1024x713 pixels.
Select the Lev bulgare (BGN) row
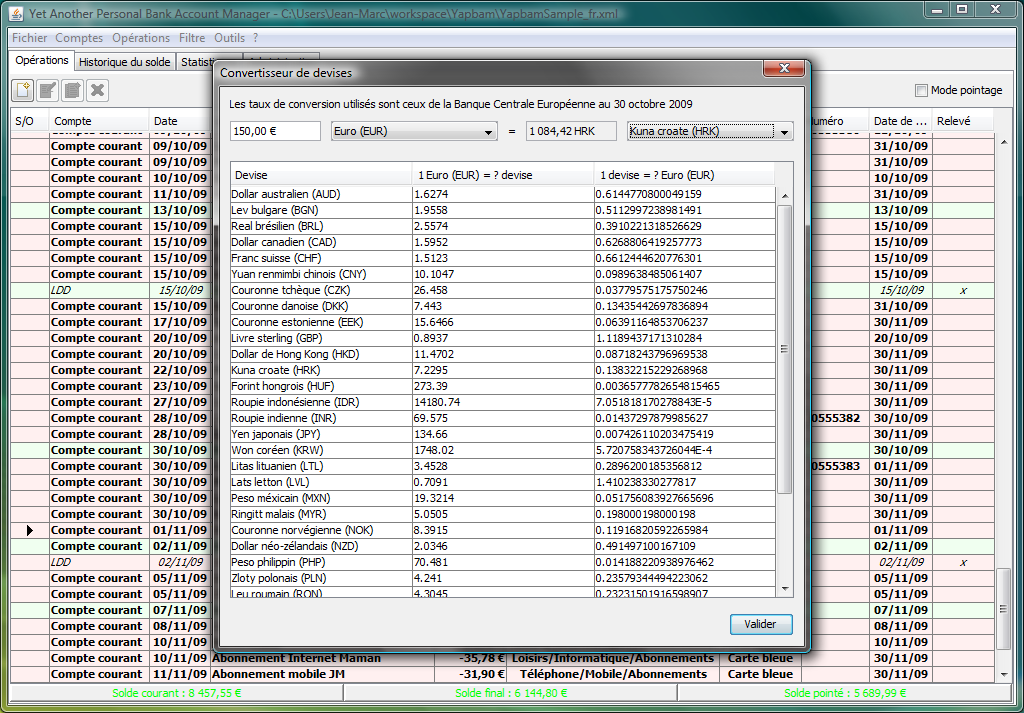click(x=503, y=210)
